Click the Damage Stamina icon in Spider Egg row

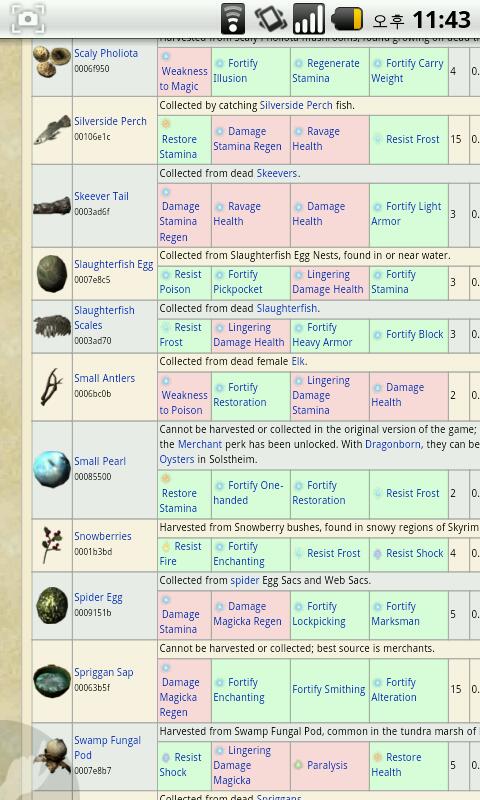point(166,599)
